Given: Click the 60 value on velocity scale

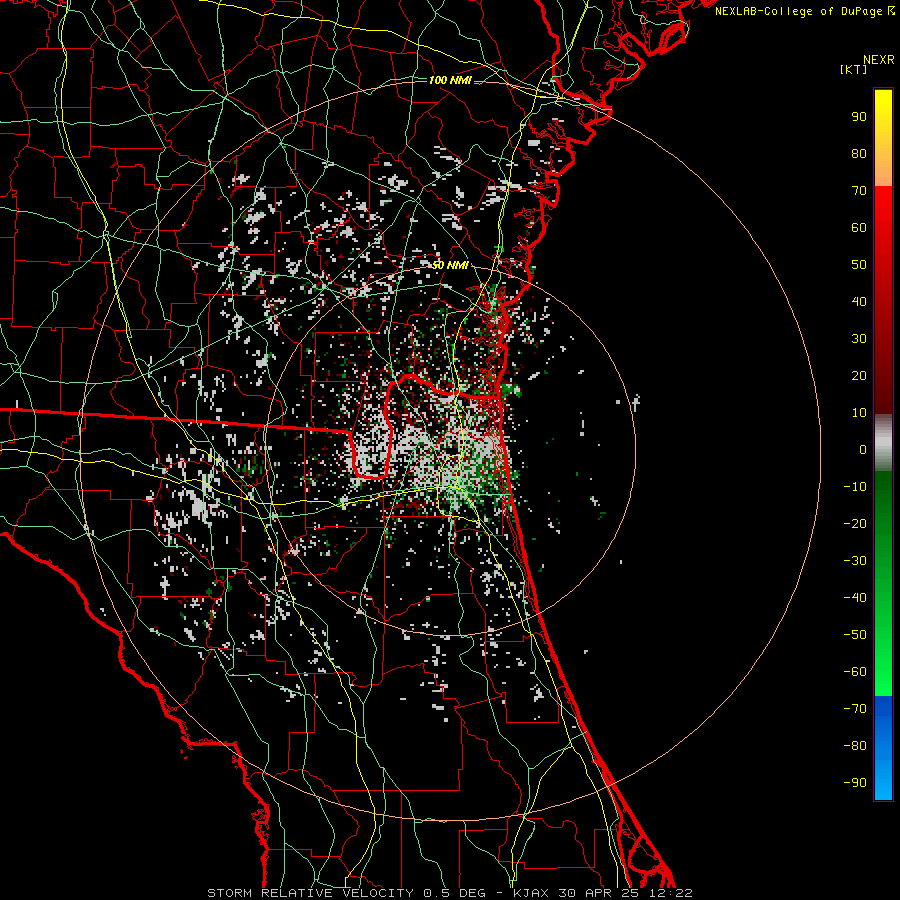Looking at the screenshot, I should (859, 228).
